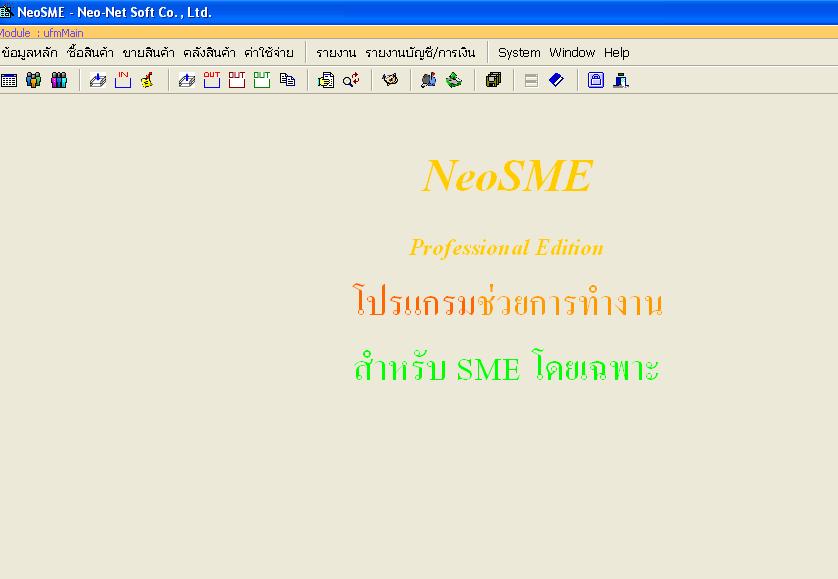
Task: Click the green money icon
Action: coord(454,80)
